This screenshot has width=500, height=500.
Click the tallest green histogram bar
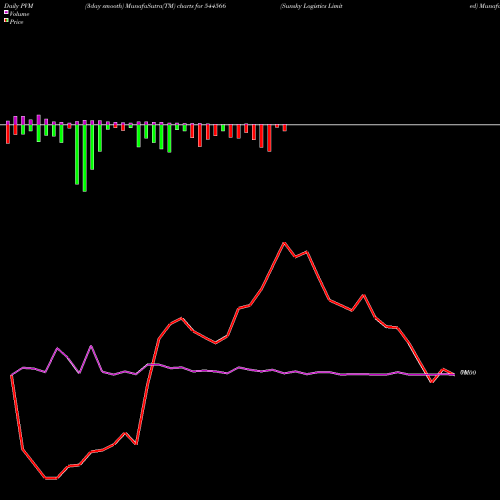point(85,158)
